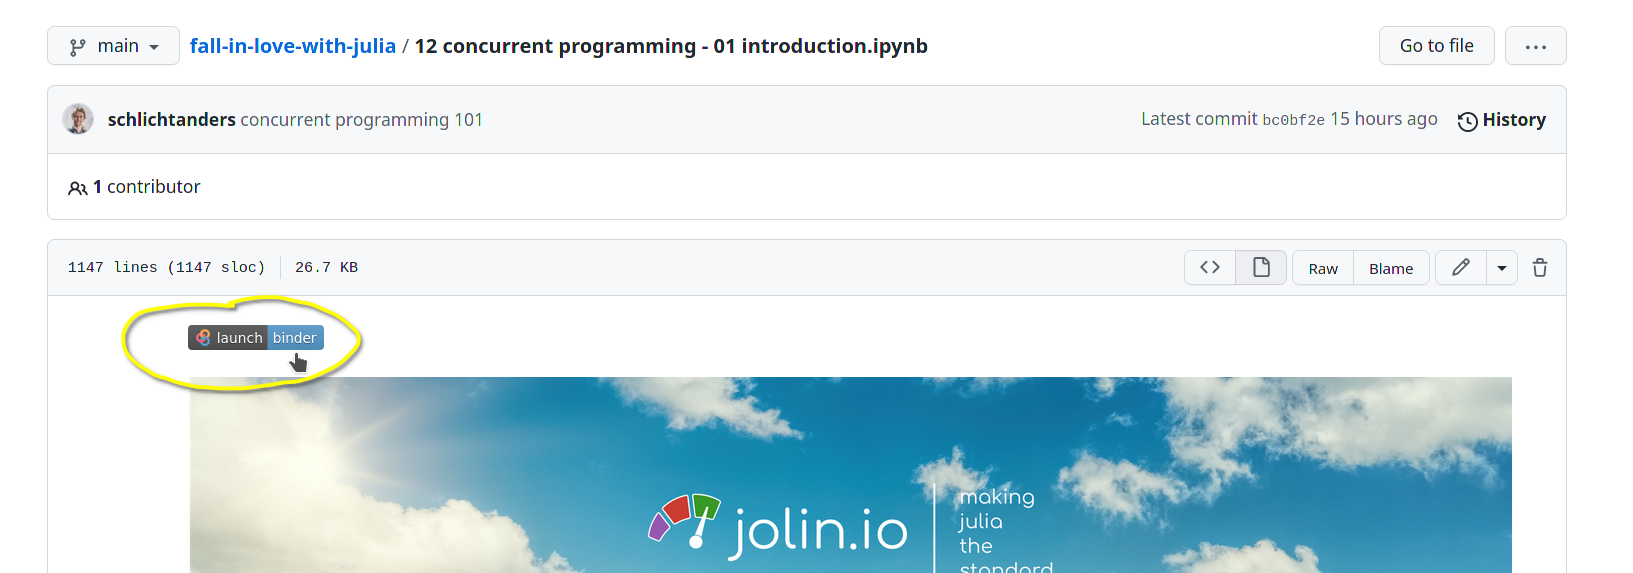Viewport: 1633px width, 573px height.
Task: Click the launch binder badge
Action: tap(256, 338)
